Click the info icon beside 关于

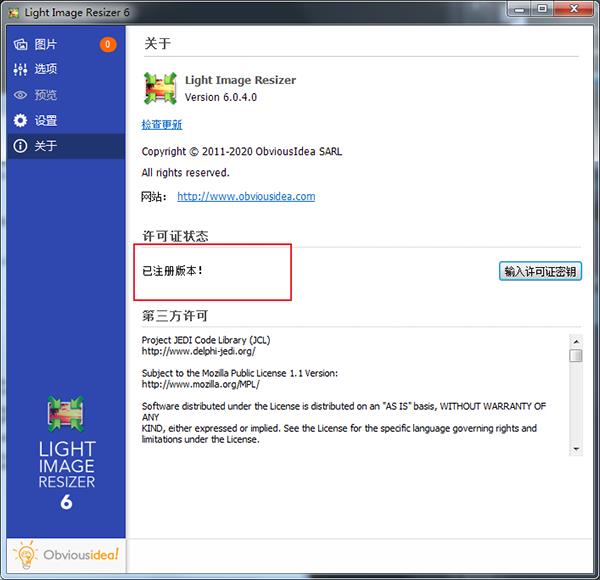(20, 146)
